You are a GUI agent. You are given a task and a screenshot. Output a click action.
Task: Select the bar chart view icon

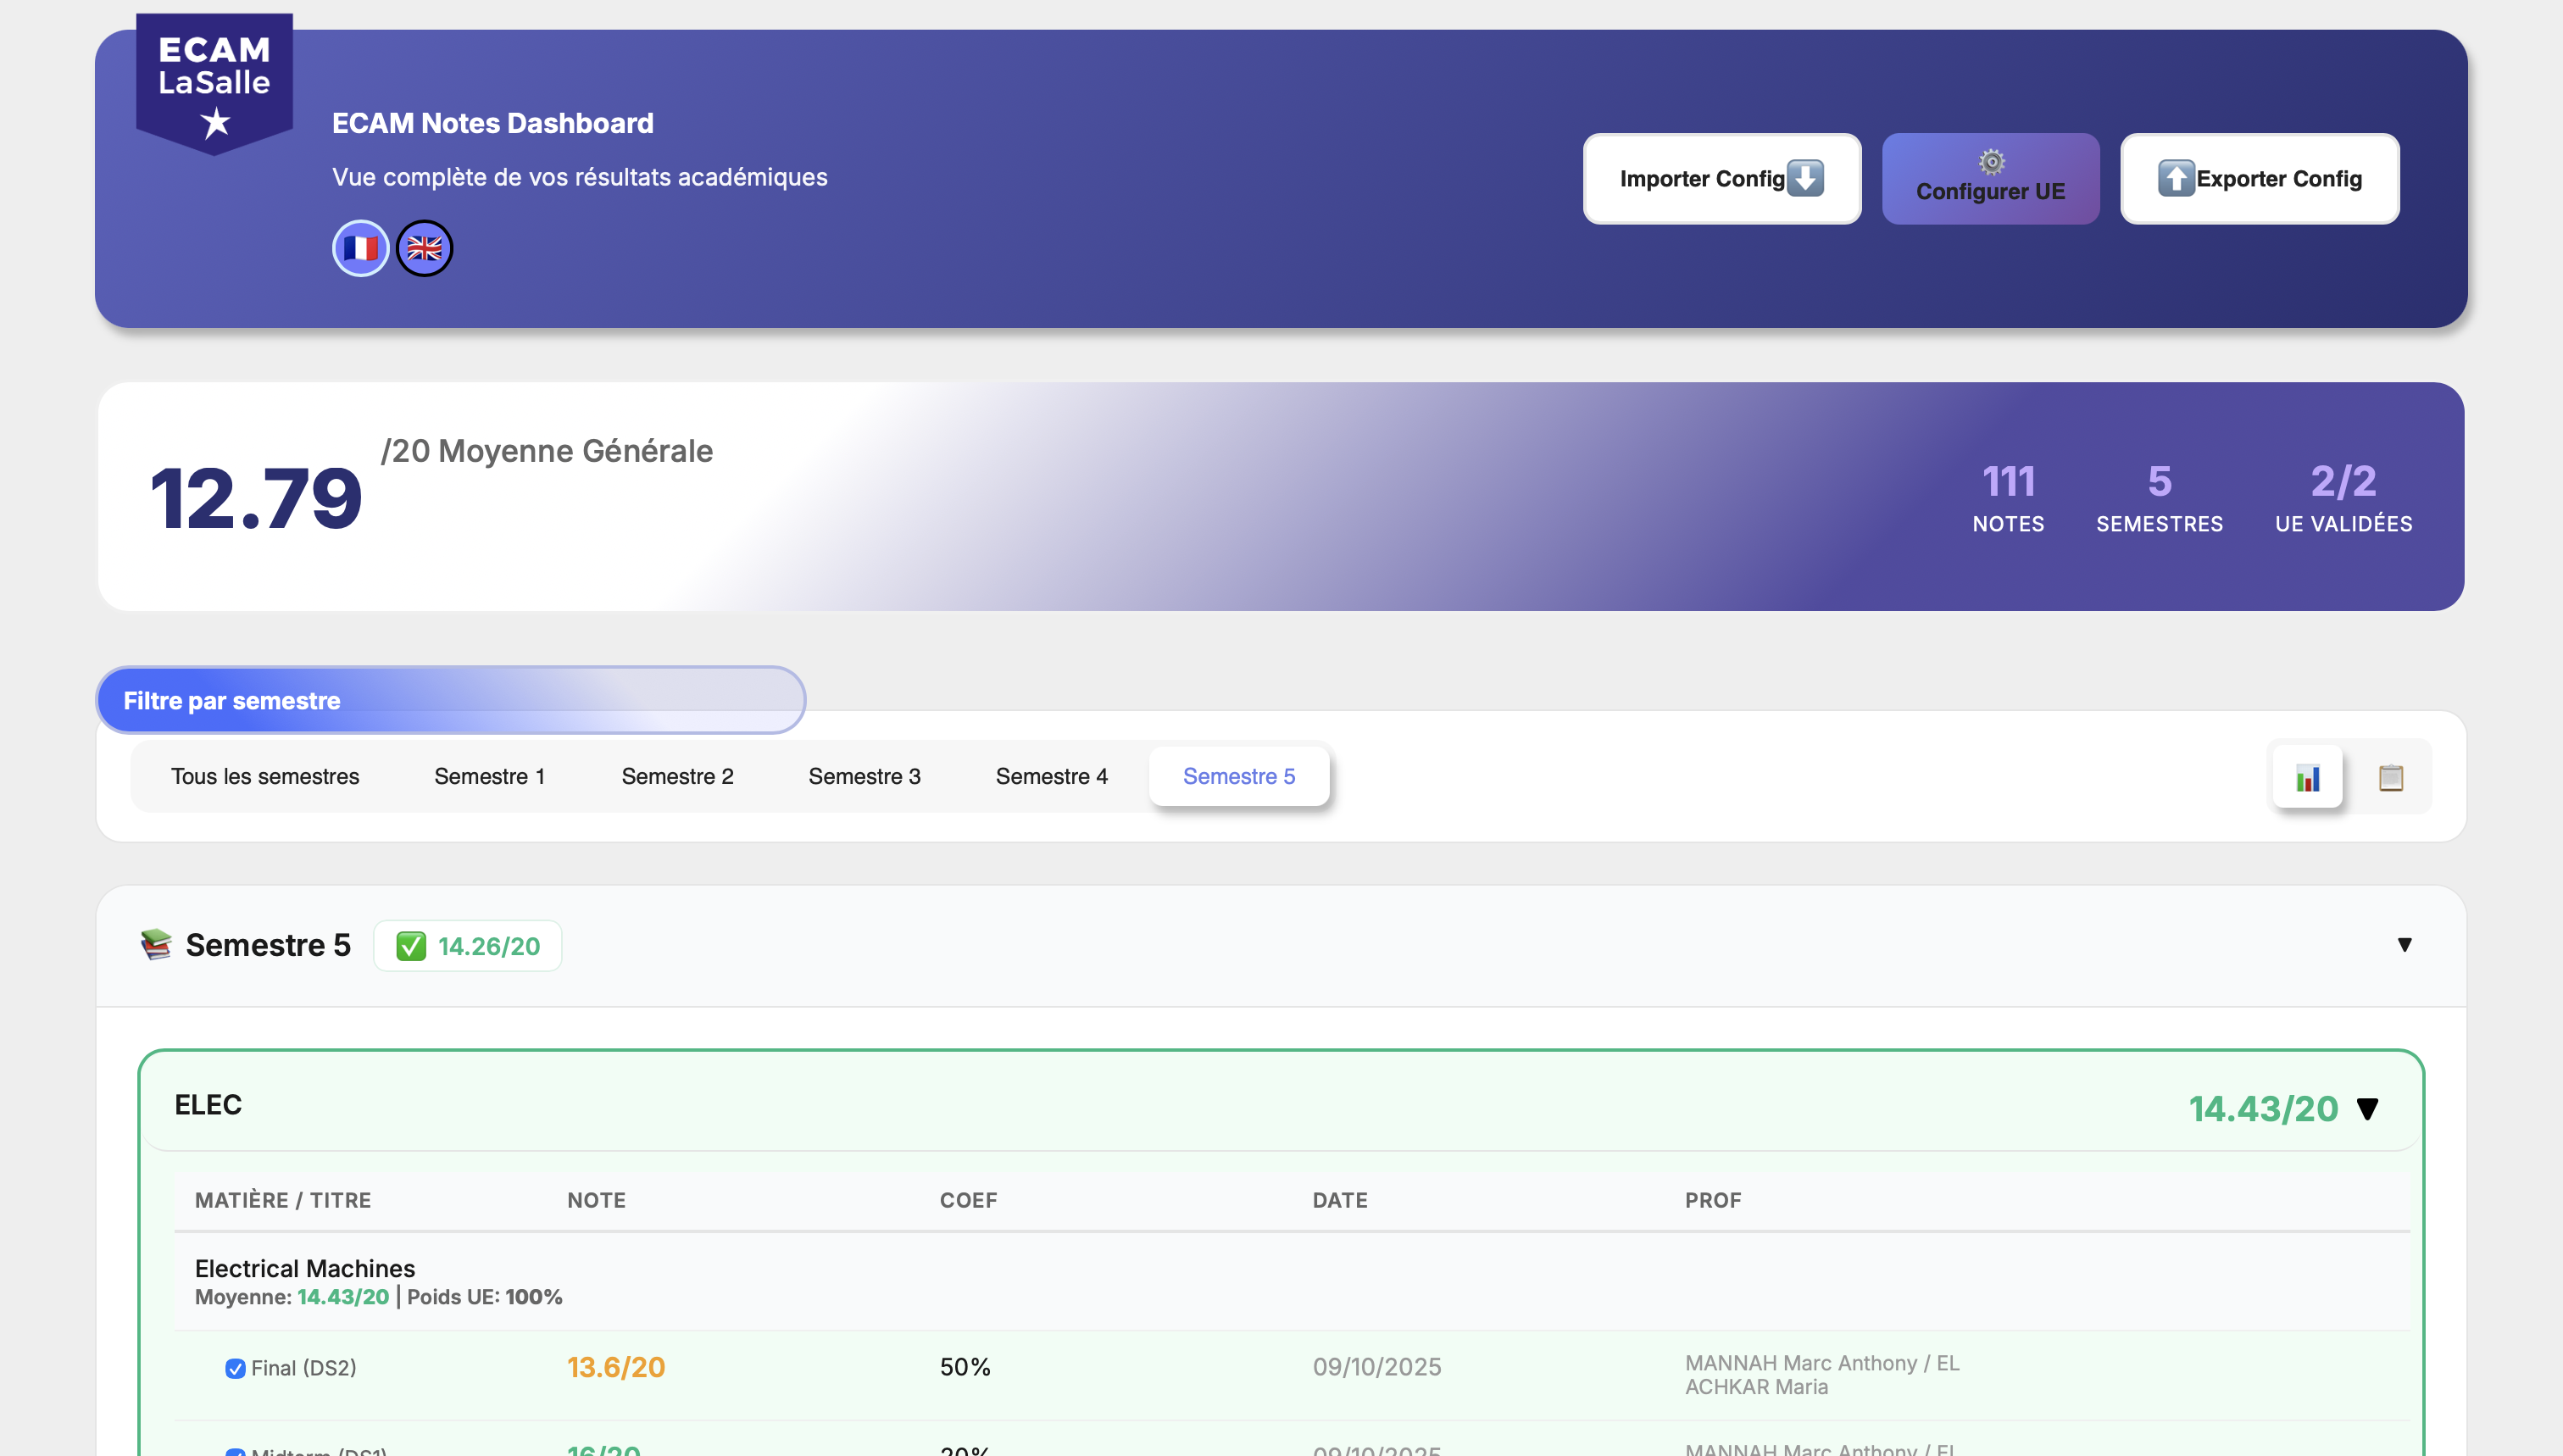point(2308,776)
